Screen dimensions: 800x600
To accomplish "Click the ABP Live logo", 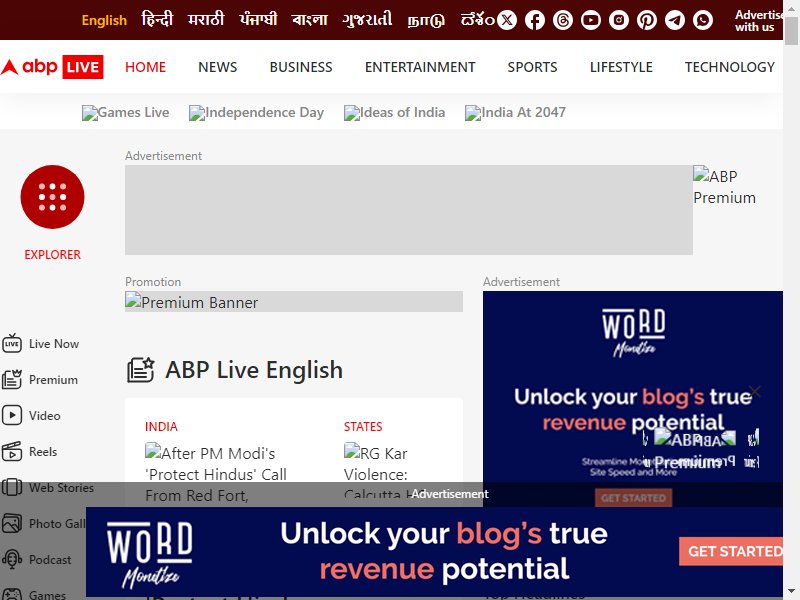I will [52, 67].
